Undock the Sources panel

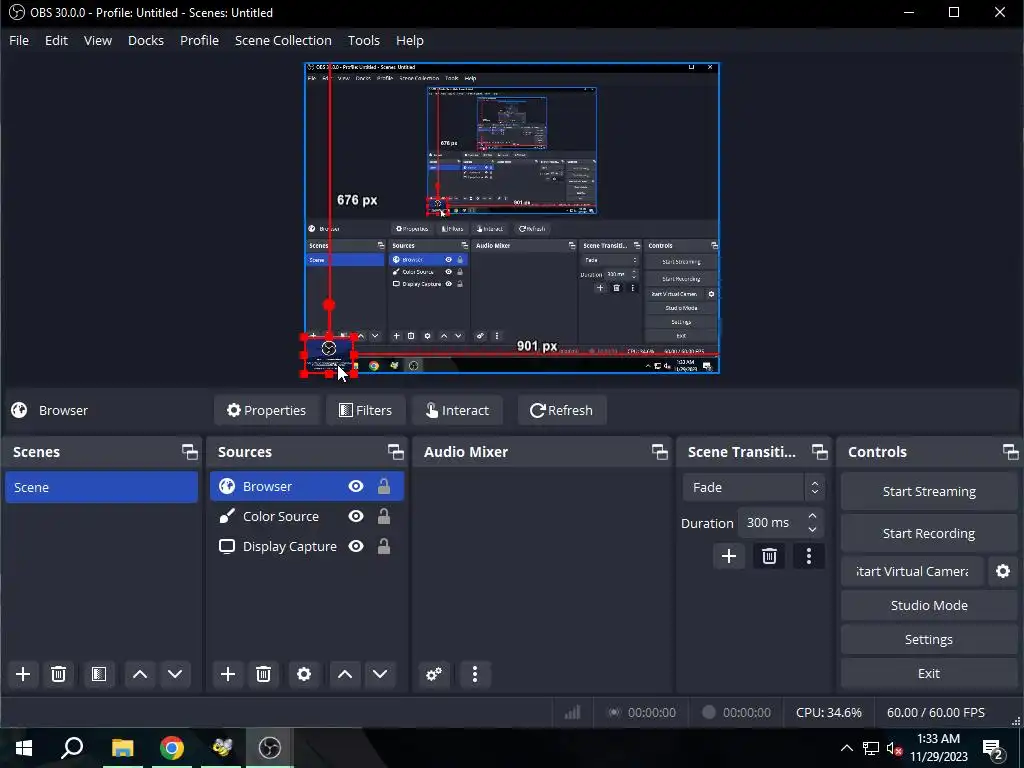click(396, 452)
